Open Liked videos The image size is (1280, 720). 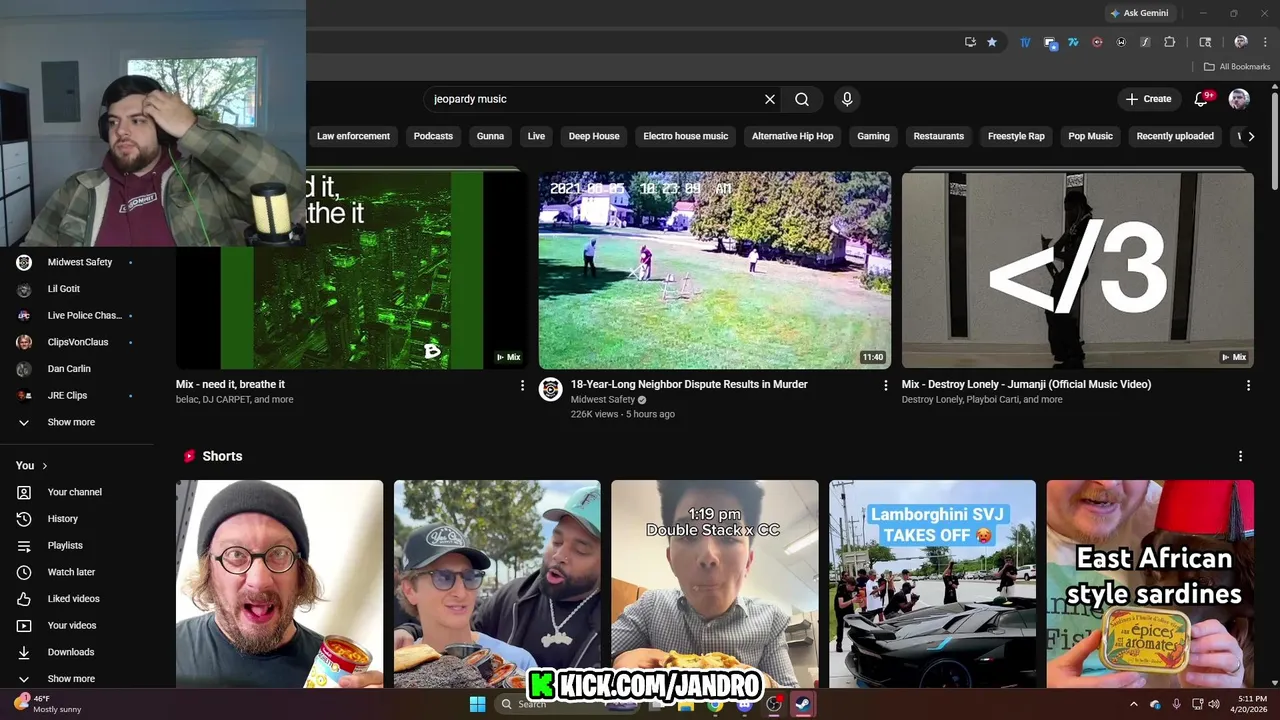77,599
